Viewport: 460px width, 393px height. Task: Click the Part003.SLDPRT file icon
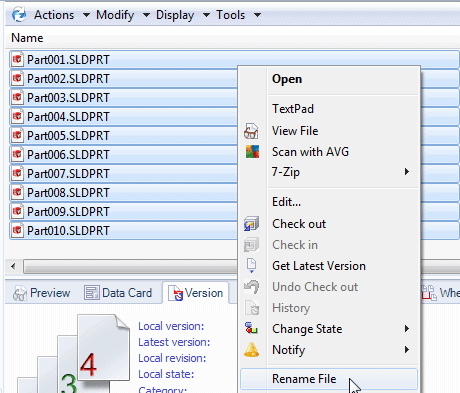click(17, 98)
